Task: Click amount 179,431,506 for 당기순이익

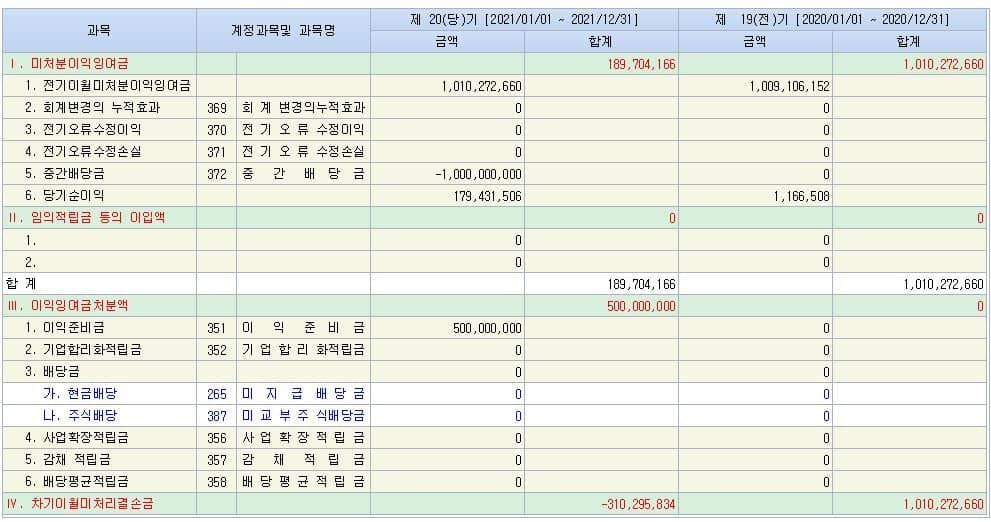Action: (487, 196)
